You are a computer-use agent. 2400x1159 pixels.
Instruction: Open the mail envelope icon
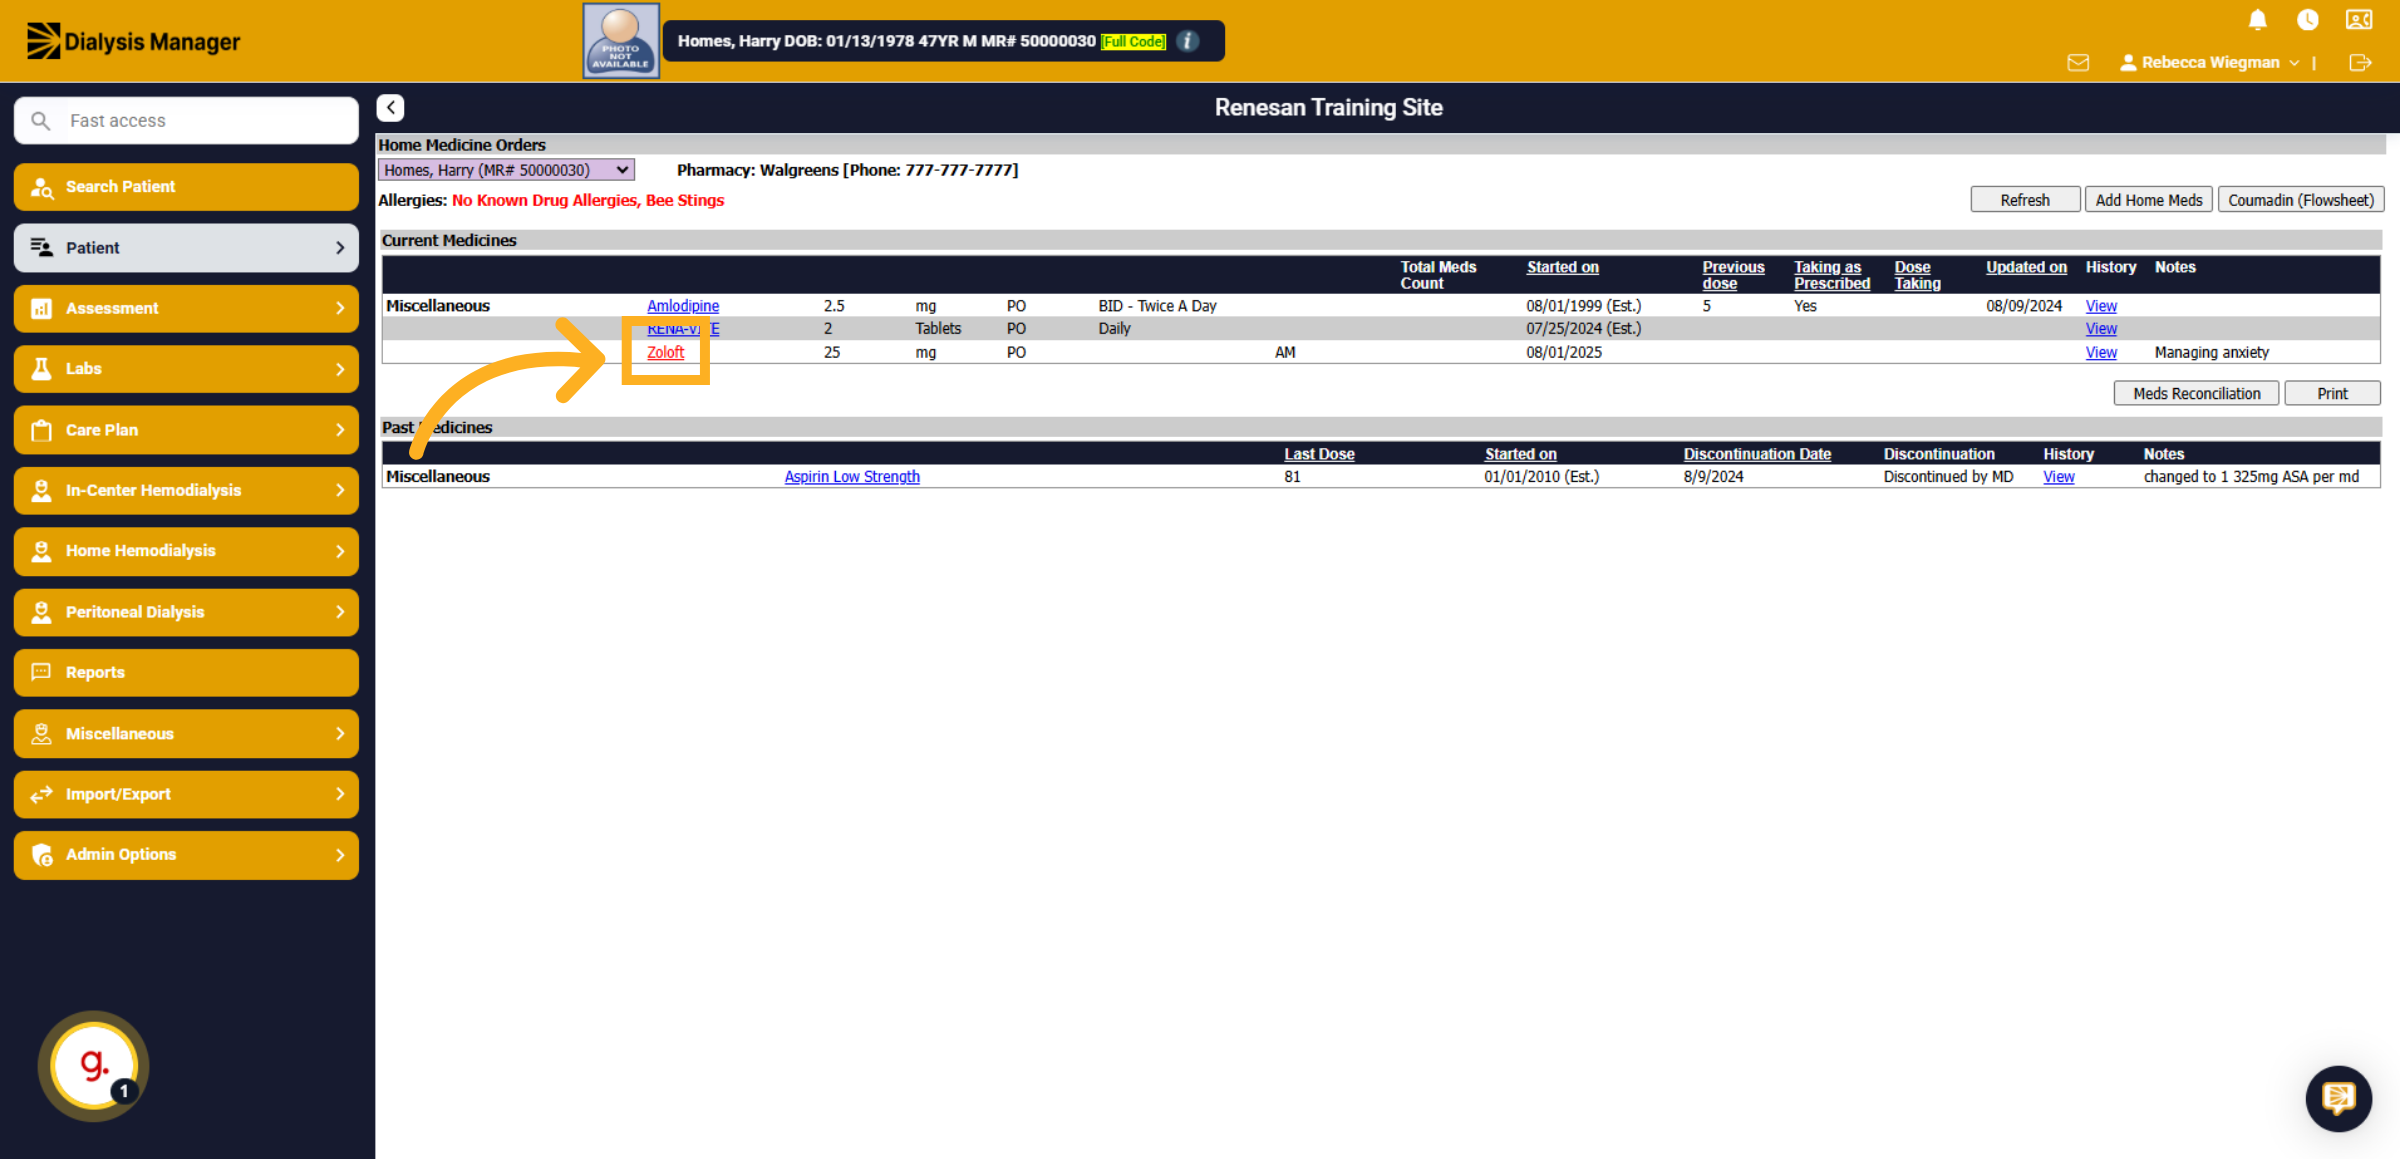click(2078, 63)
